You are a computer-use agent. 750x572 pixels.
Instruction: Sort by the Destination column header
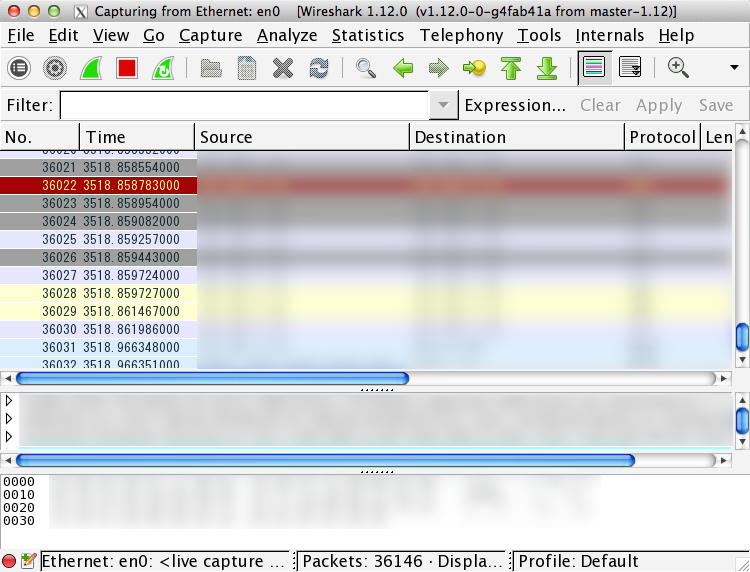click(517, 137)
